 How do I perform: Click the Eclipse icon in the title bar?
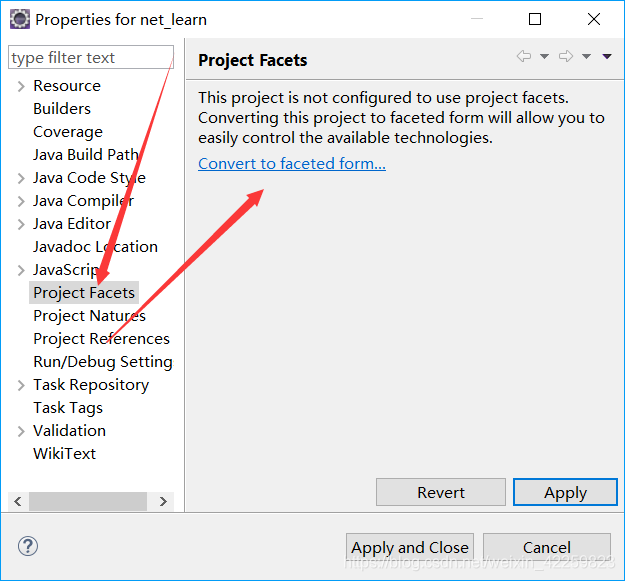point(20,19)
